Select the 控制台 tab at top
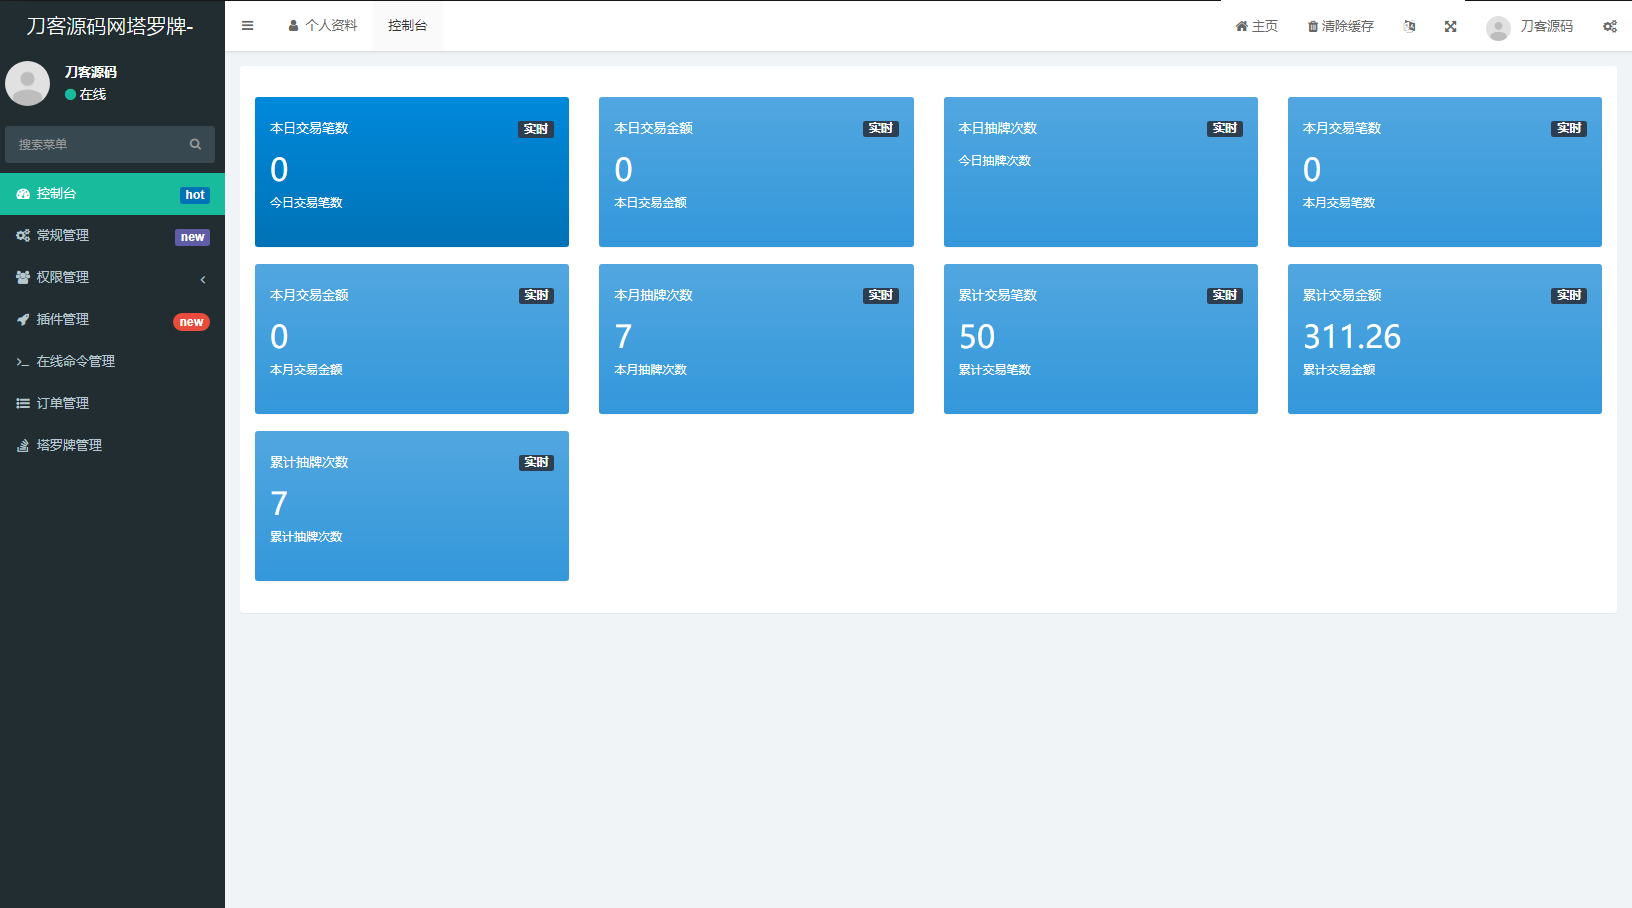This screenshot has width=1632, height=908. tap(407, 25)
